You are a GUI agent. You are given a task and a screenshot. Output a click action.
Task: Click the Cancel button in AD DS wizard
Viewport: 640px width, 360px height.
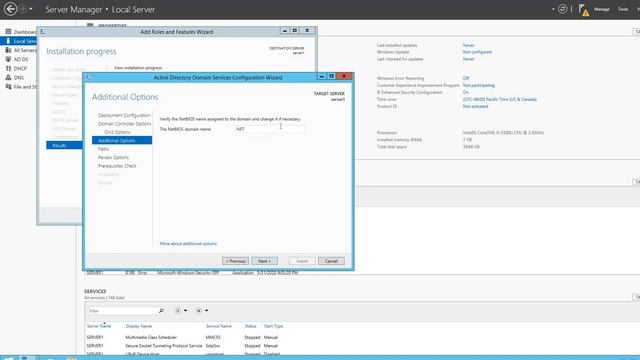coord(331,261)
